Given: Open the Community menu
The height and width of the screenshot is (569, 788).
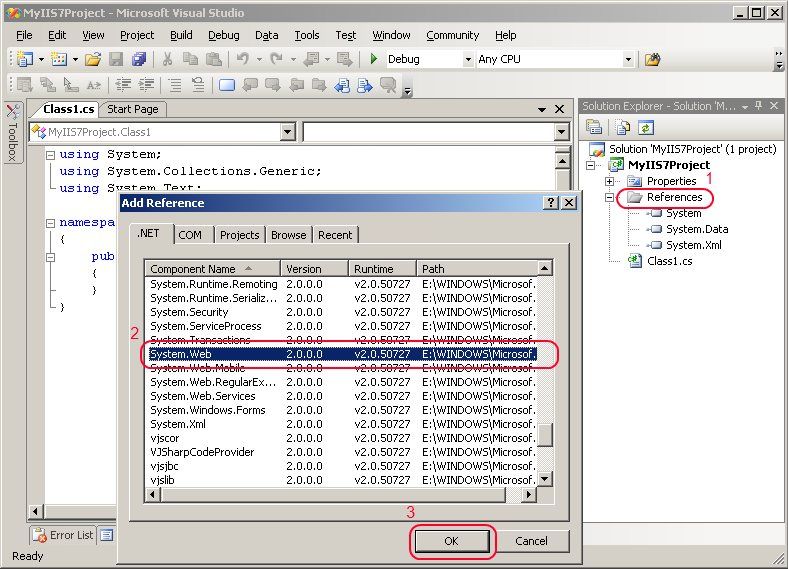Looking at the screenshot, I should point(452,35).
